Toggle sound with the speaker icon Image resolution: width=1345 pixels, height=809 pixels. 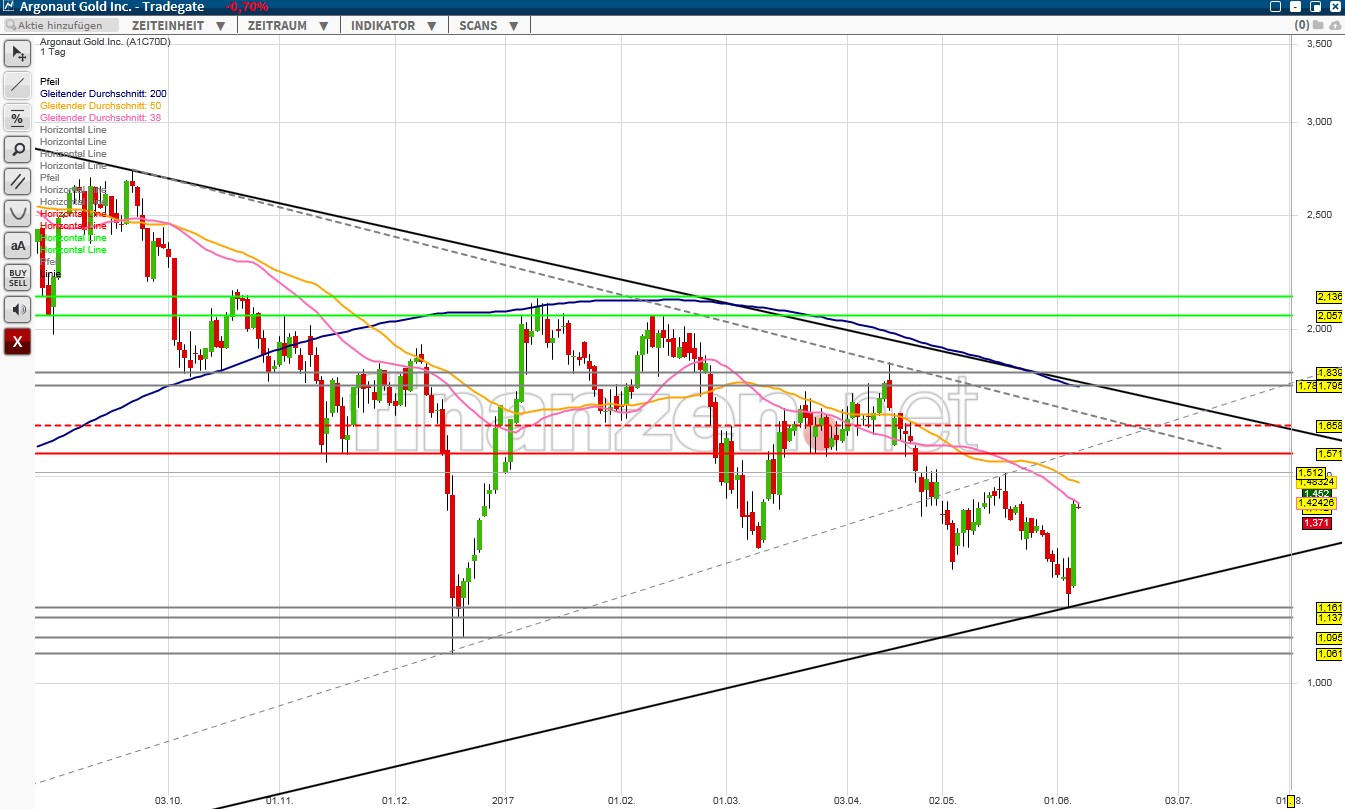tap(18, 310)
